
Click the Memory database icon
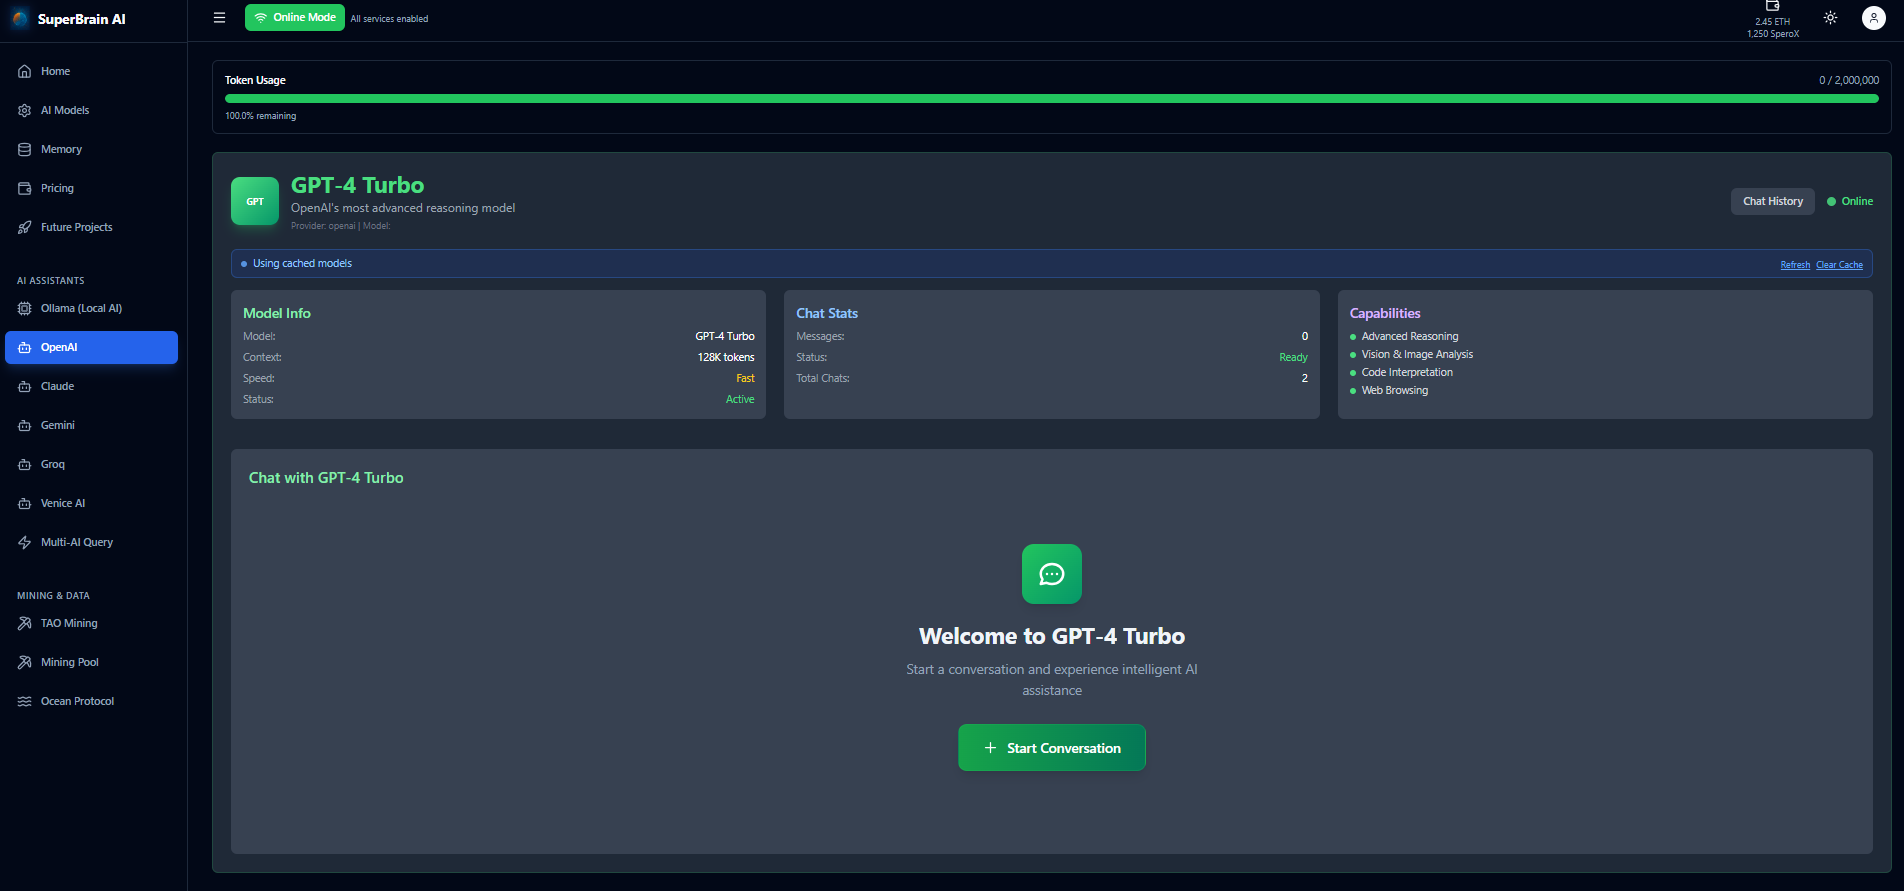pos(25,150)
